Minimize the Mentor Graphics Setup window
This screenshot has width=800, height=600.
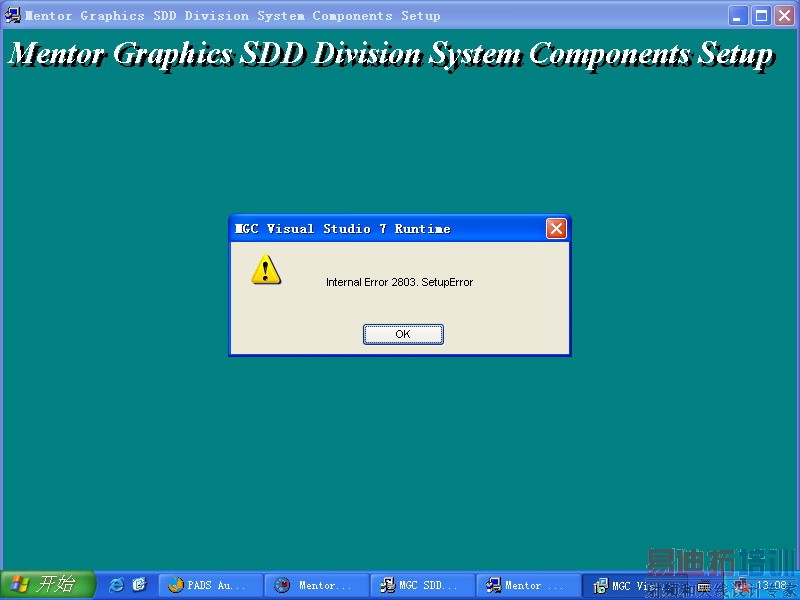[x=737, y=16]
